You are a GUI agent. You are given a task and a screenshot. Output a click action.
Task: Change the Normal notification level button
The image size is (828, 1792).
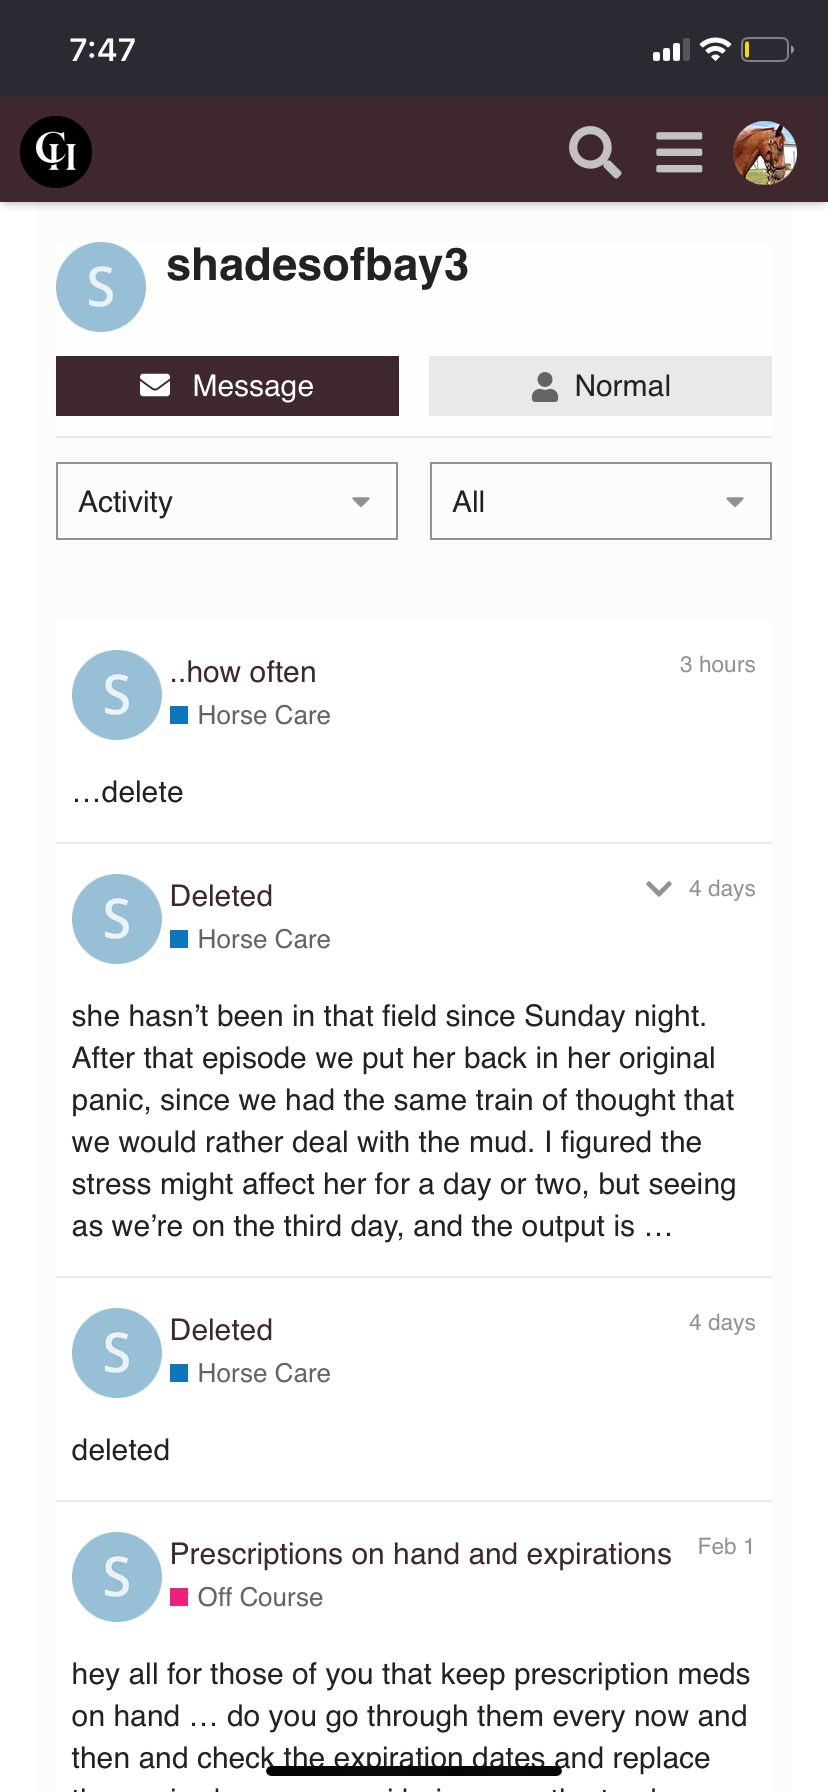point(600,386)
